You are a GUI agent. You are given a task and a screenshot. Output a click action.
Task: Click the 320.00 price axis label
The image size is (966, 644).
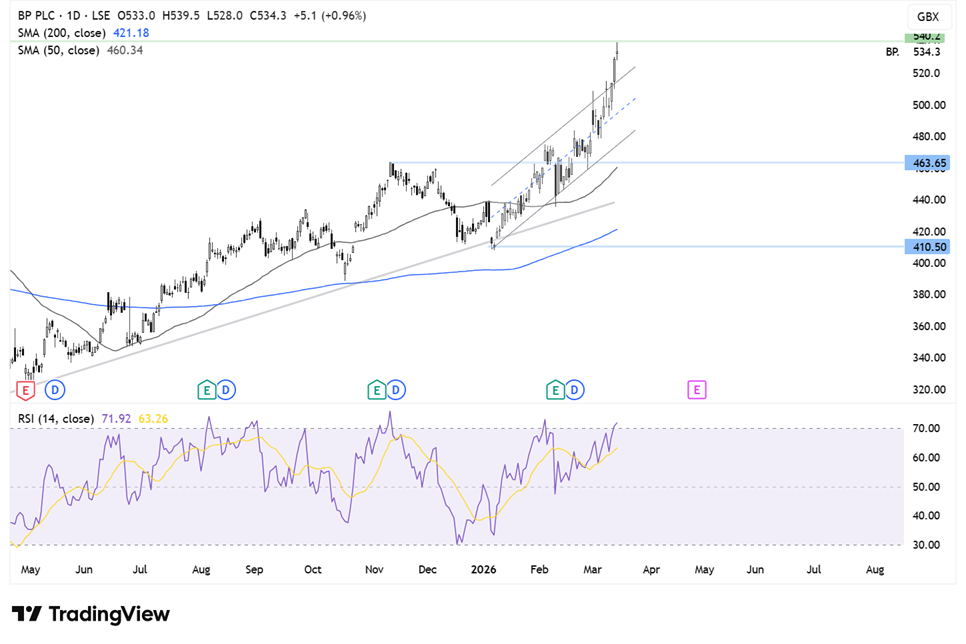coord(929,389)
